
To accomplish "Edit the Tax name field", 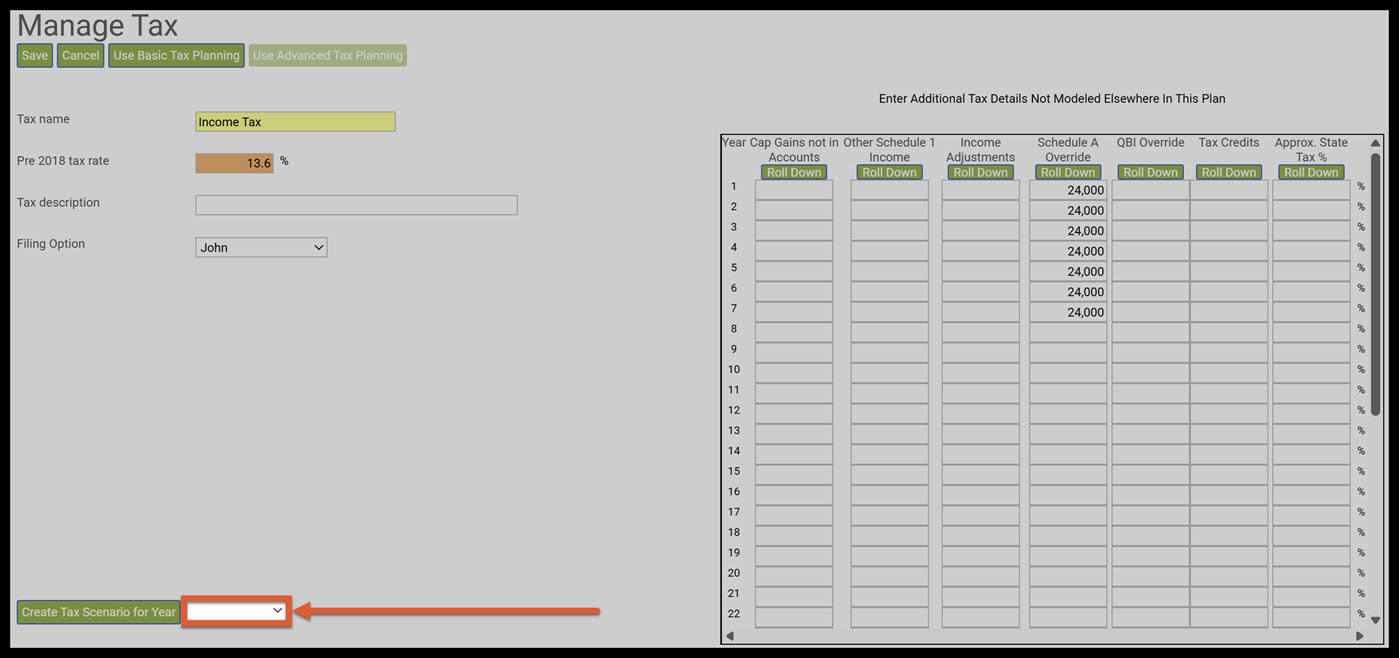I will tap(295, 122).
